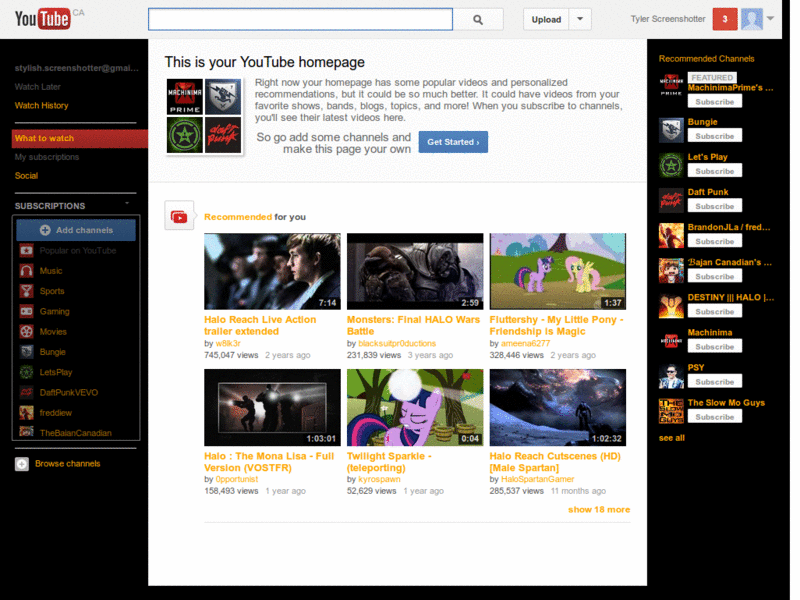Click the search magnifier button

(478, 19)
